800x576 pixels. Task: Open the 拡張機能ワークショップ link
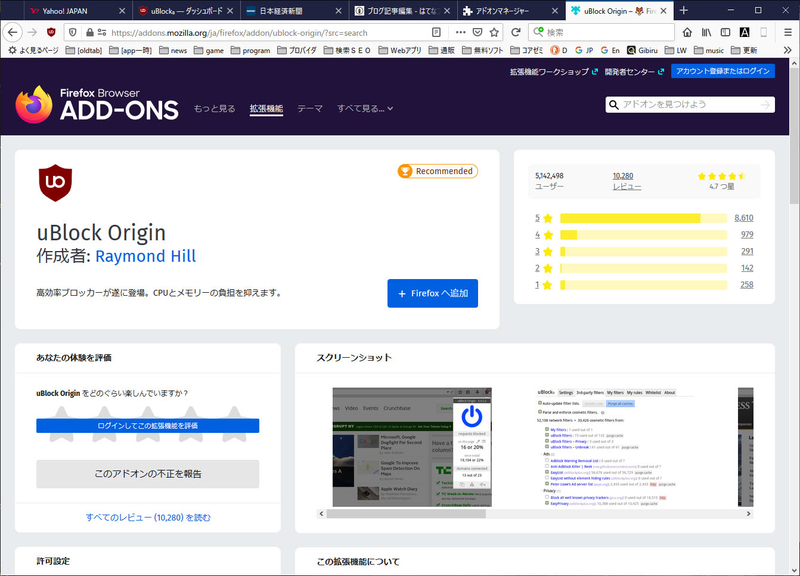tap(554, 71)
